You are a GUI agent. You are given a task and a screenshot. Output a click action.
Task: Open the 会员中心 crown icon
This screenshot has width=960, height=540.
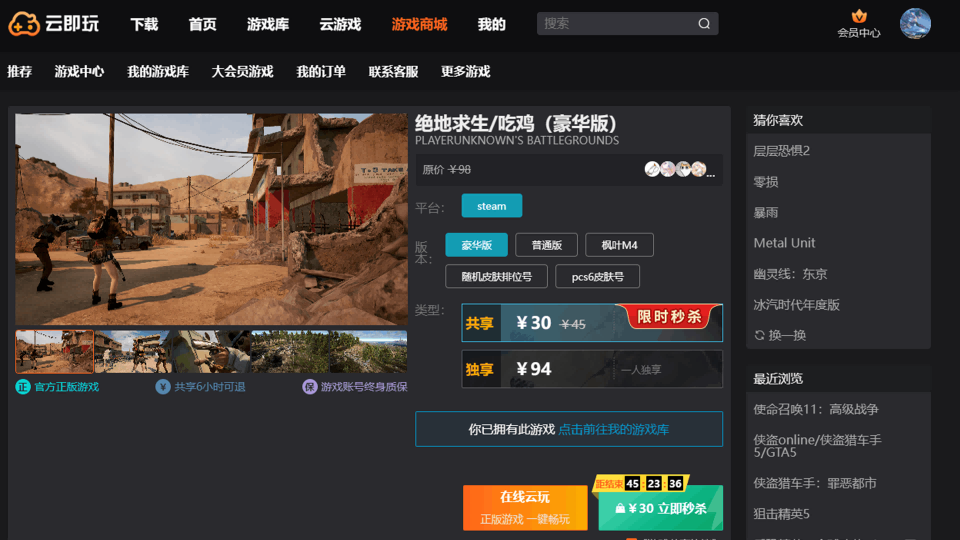click(859, 16)
